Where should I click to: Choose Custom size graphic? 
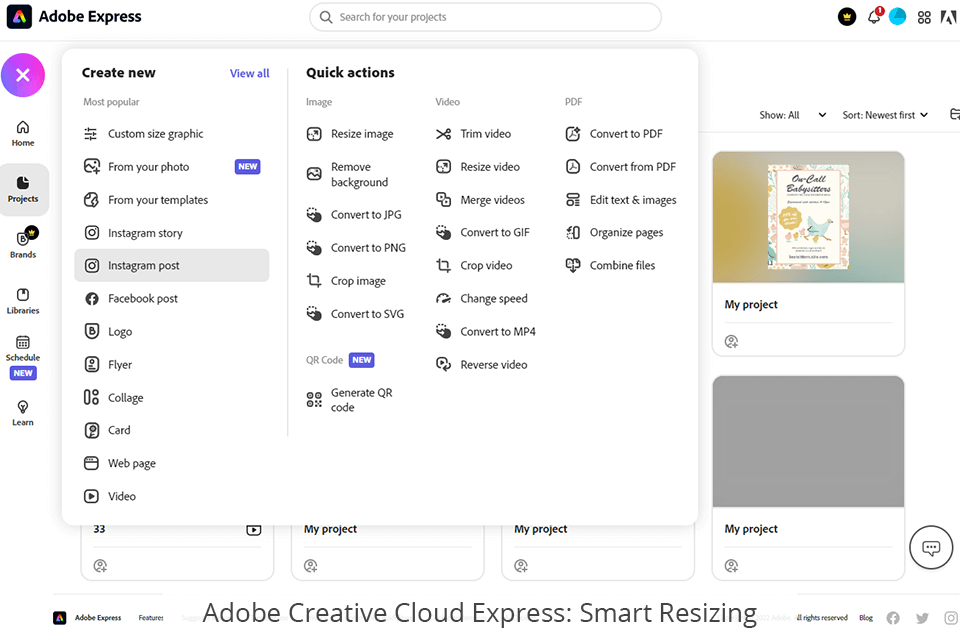pos(171,134)
